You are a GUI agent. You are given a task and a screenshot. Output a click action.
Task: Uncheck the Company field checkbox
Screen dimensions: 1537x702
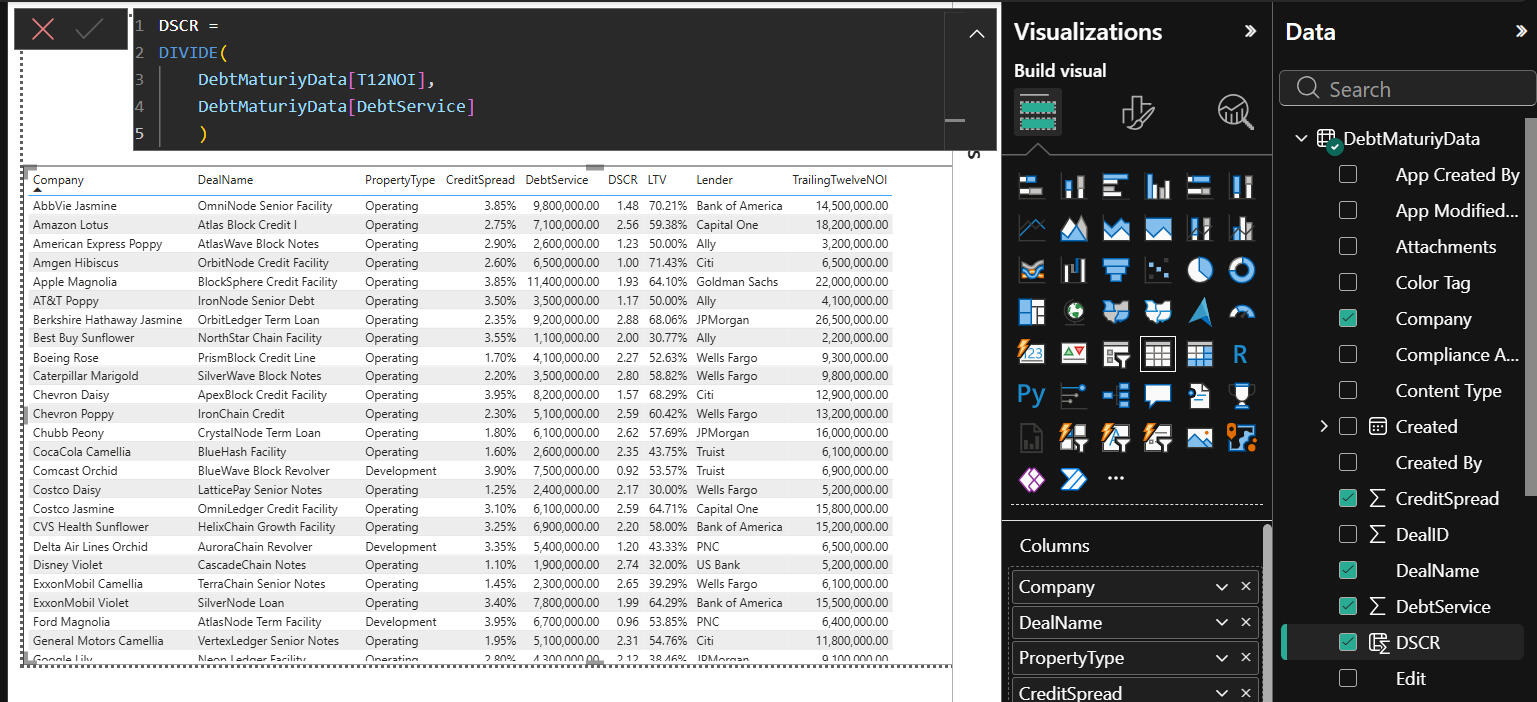[1348, 319]
